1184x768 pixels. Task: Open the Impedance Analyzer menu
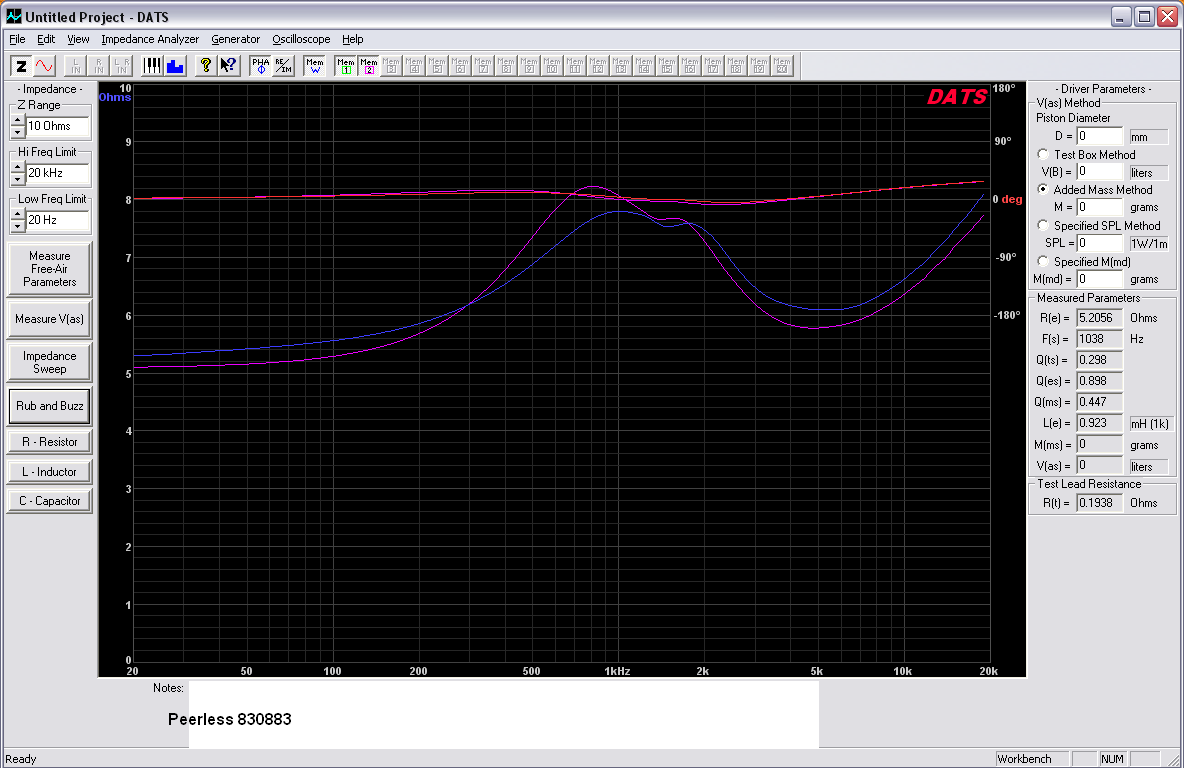[x=150, y=39]
